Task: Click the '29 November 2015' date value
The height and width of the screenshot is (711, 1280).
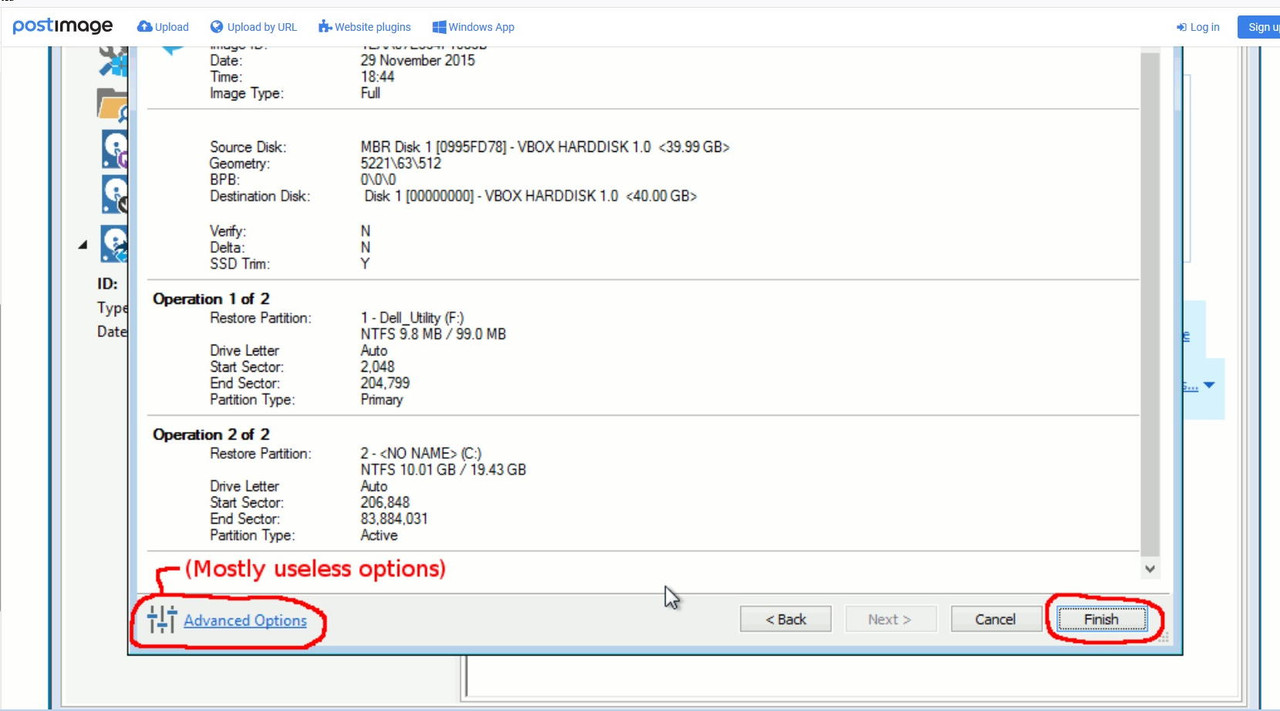Action: (x=418, y=60)
